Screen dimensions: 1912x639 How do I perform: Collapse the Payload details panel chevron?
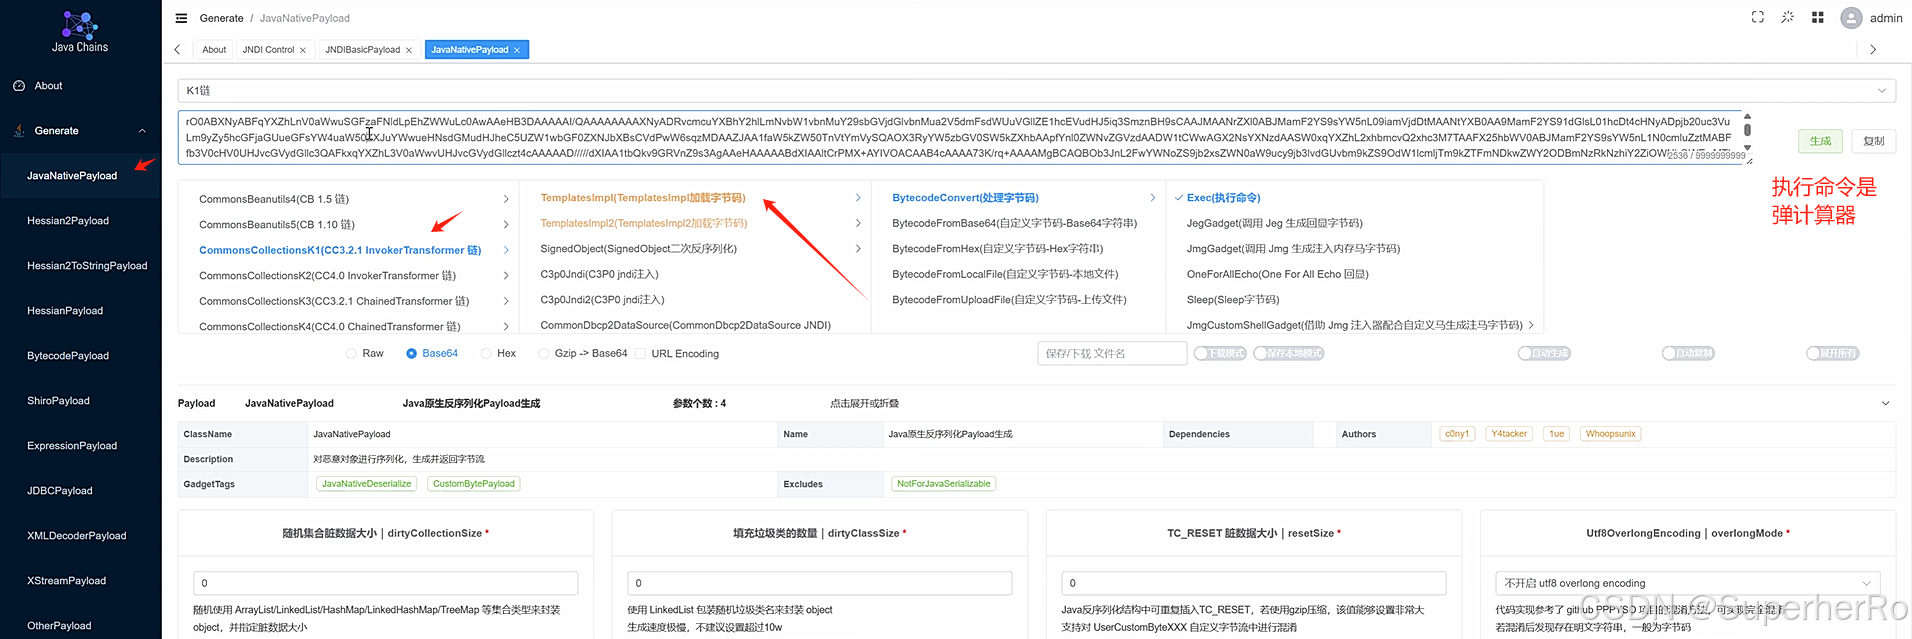click(x=1885, y=404)
